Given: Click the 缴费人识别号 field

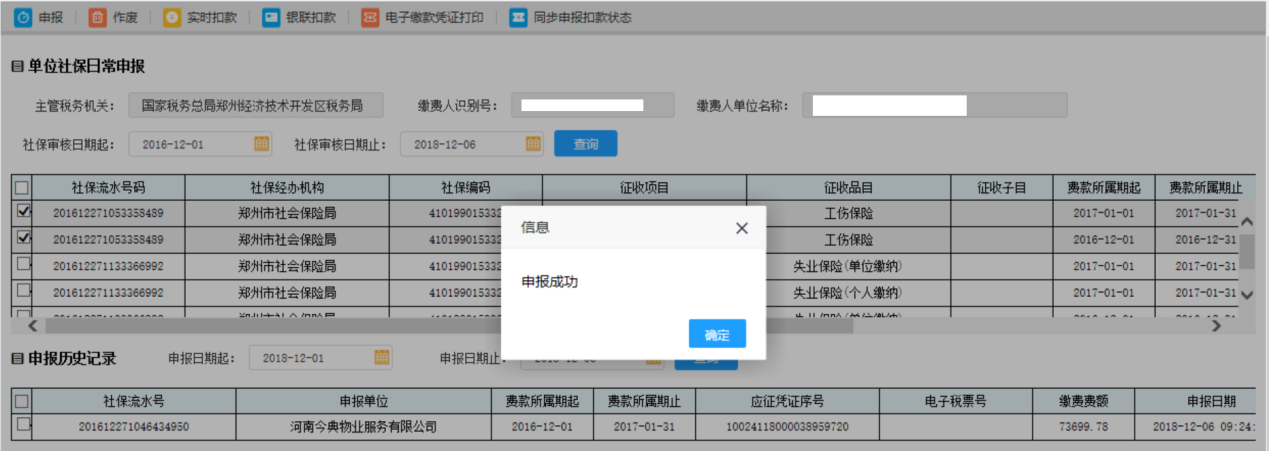Looking at the screenshot, I should [593, 105].
